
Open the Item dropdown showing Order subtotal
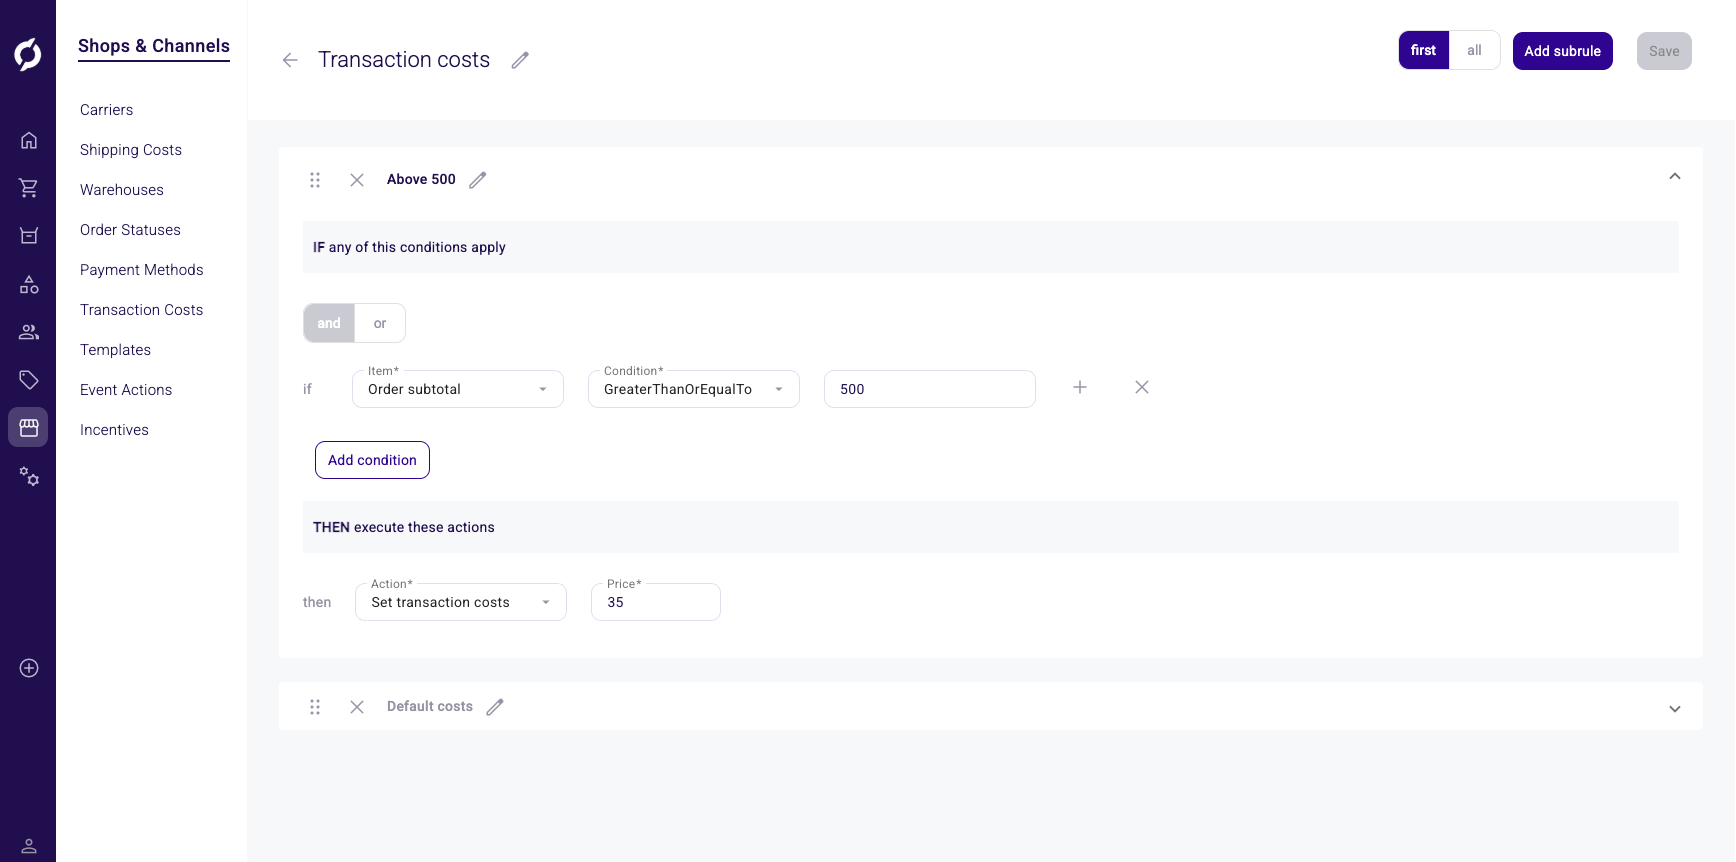457,389
